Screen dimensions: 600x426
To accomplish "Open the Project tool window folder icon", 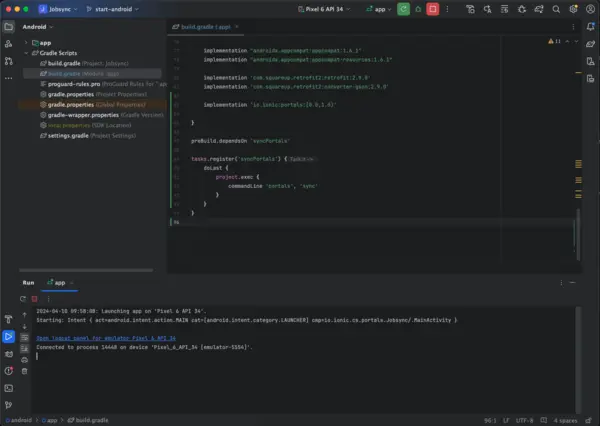I will coord(9,27).
